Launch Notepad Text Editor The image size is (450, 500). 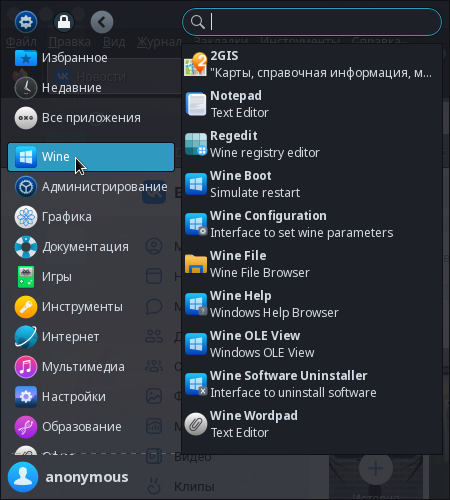(x=312, y=104)
